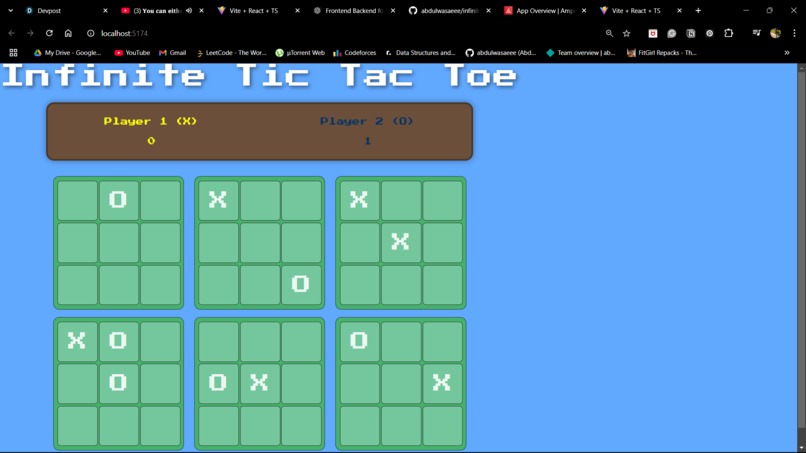Open the zoom magnifier in address bar
Image resolution: width=806 pixels, height=453 pixels.
click(x=609, y=33)
